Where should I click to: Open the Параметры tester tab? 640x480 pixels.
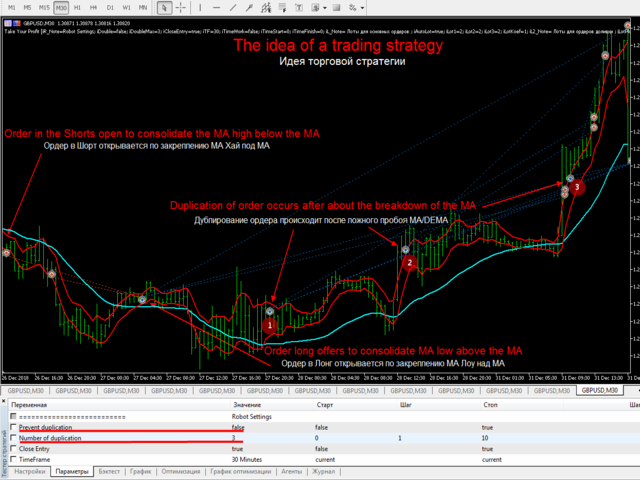point(72,471)
